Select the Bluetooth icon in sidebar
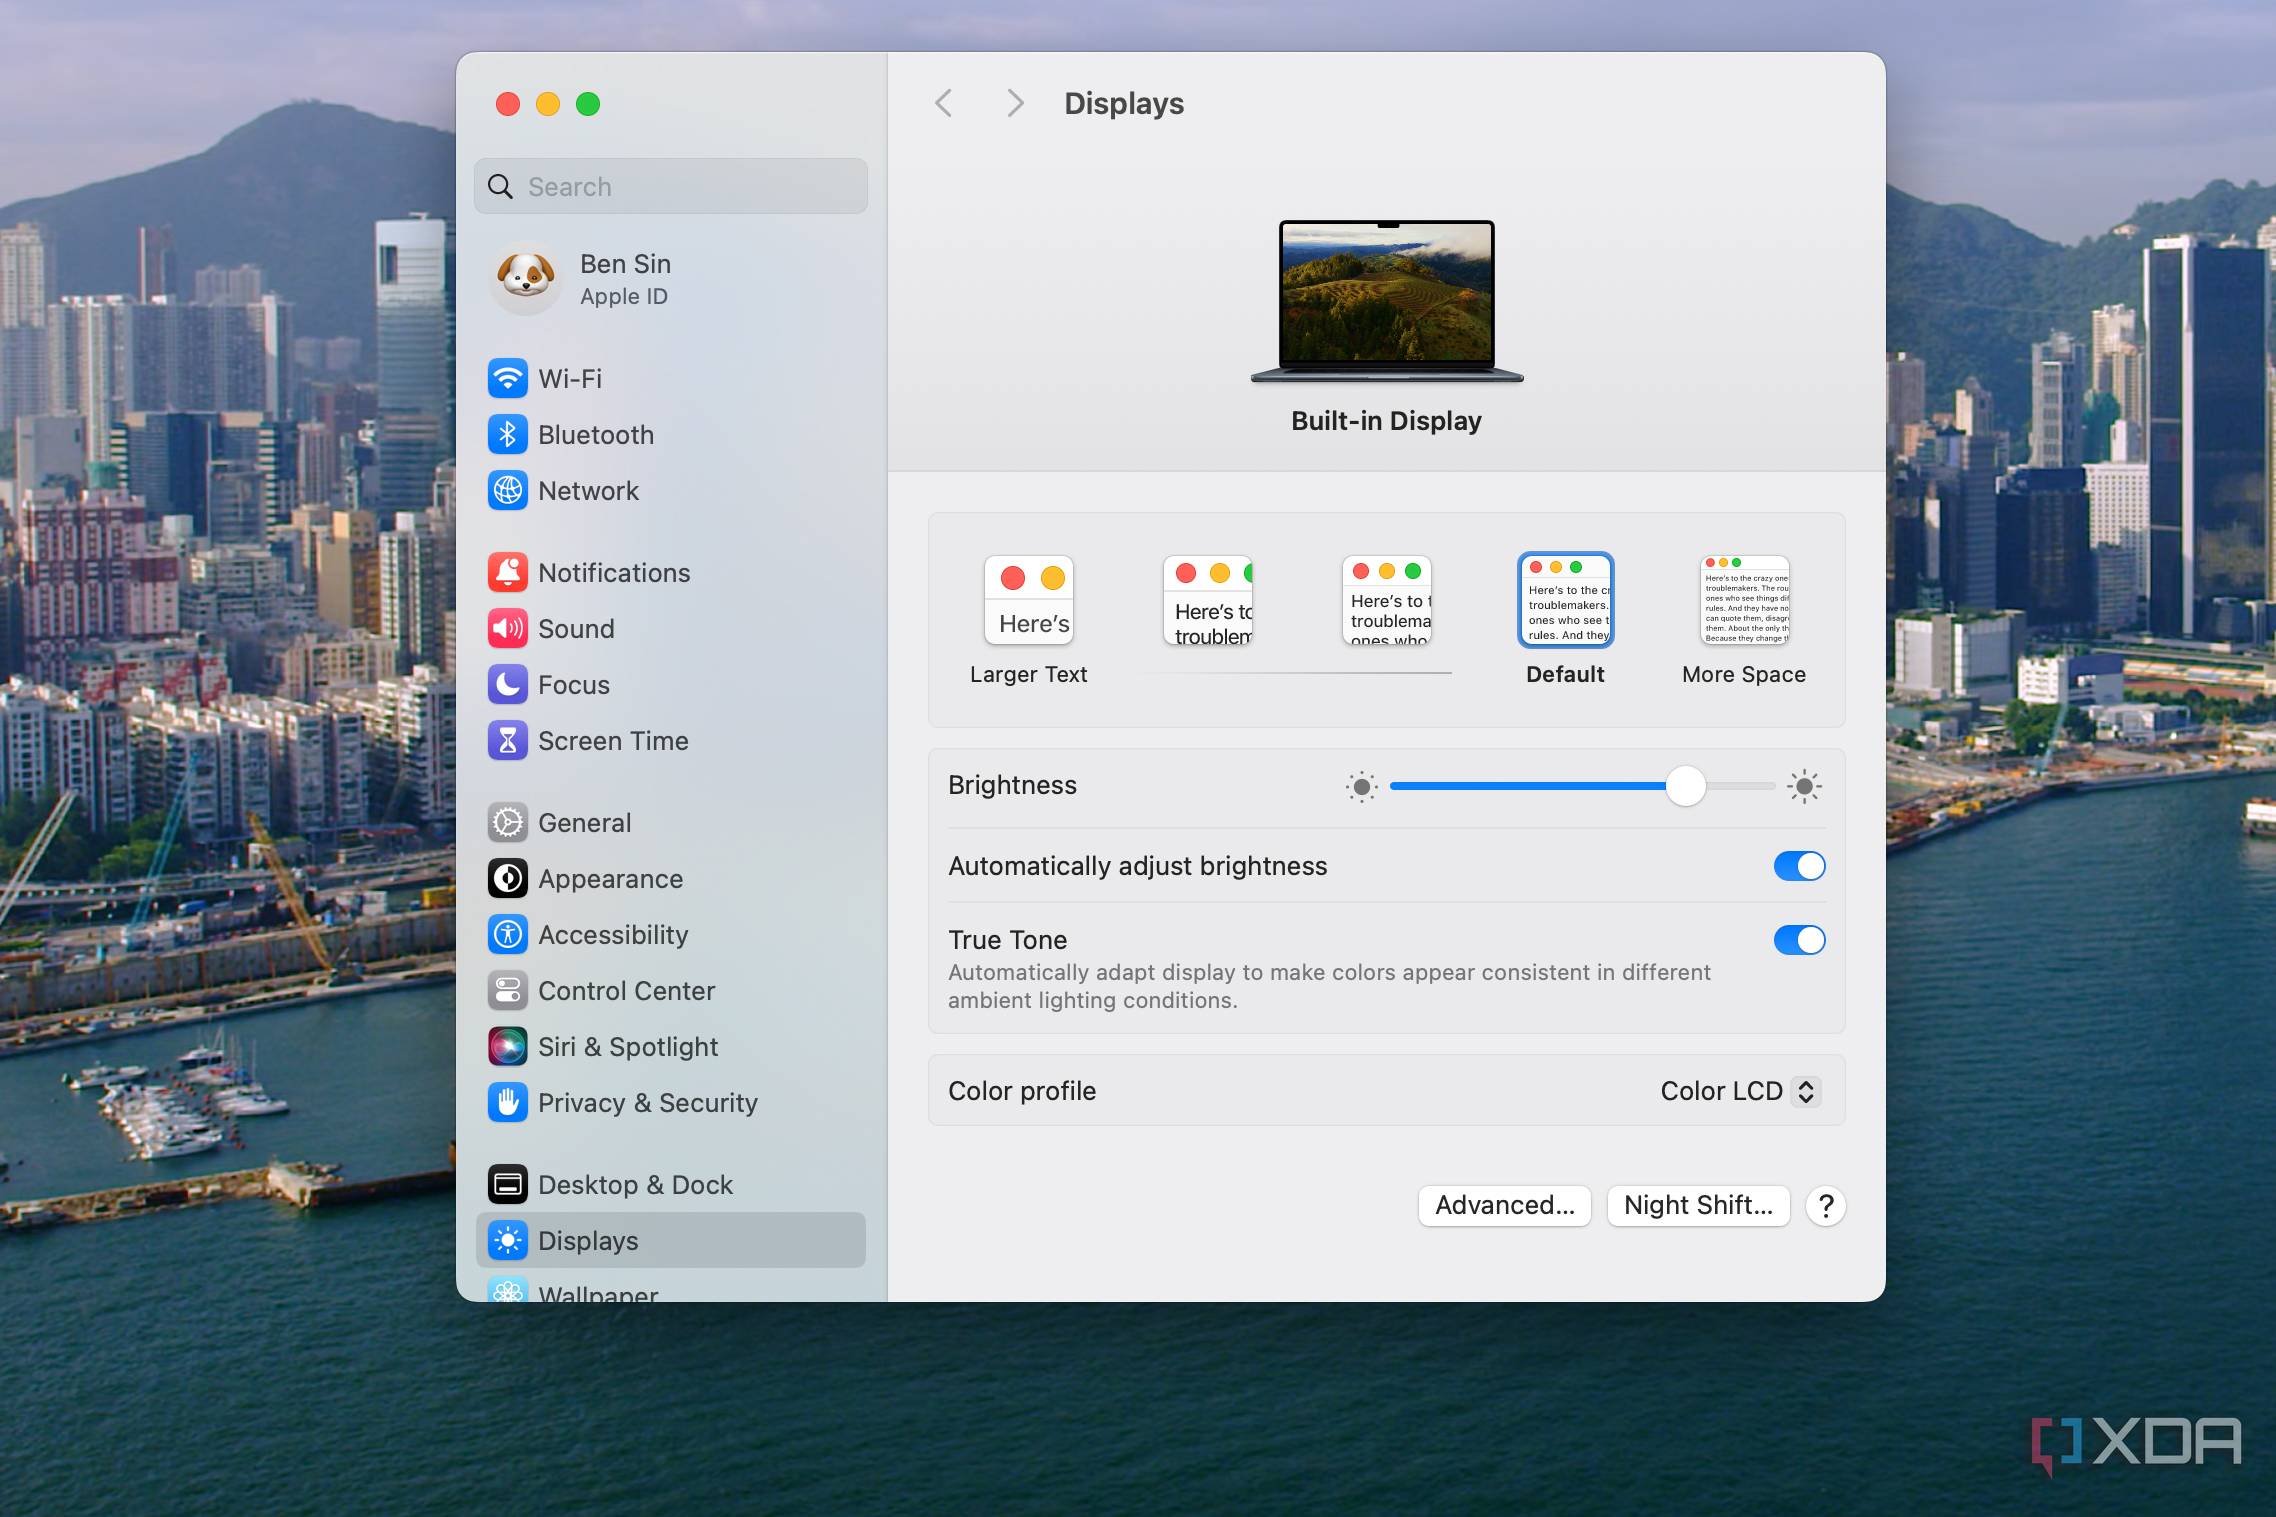 point(507,434)
